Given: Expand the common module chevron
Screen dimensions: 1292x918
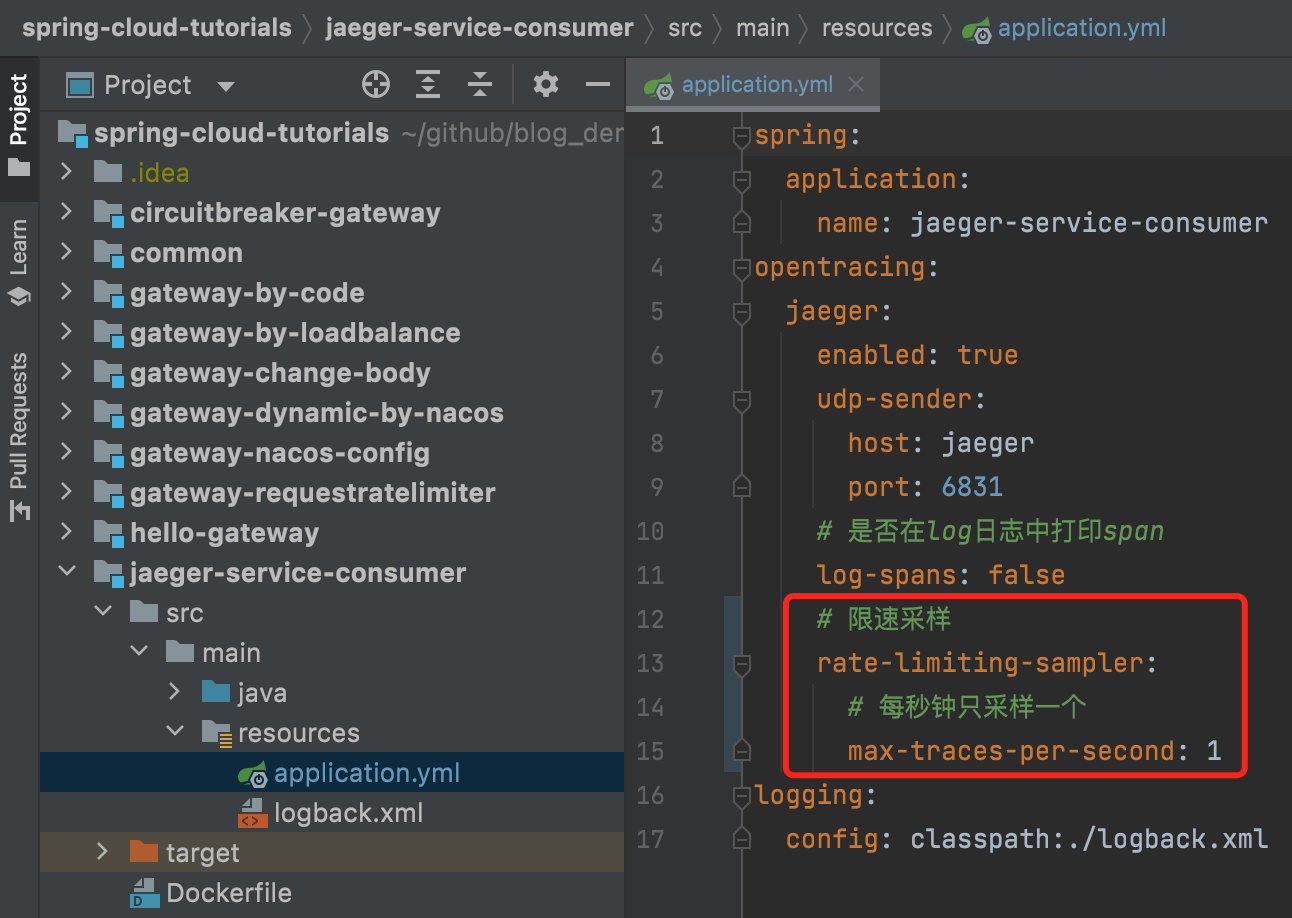Looking at the screenshot, I should point(66,252).
